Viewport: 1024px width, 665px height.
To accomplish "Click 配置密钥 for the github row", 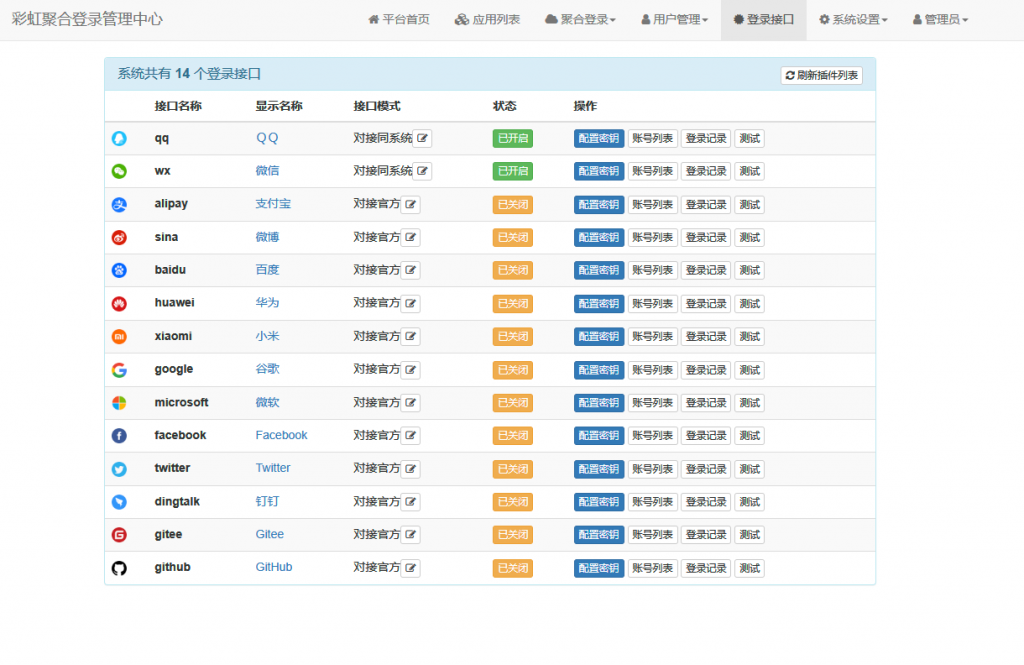I will [599, 568].
